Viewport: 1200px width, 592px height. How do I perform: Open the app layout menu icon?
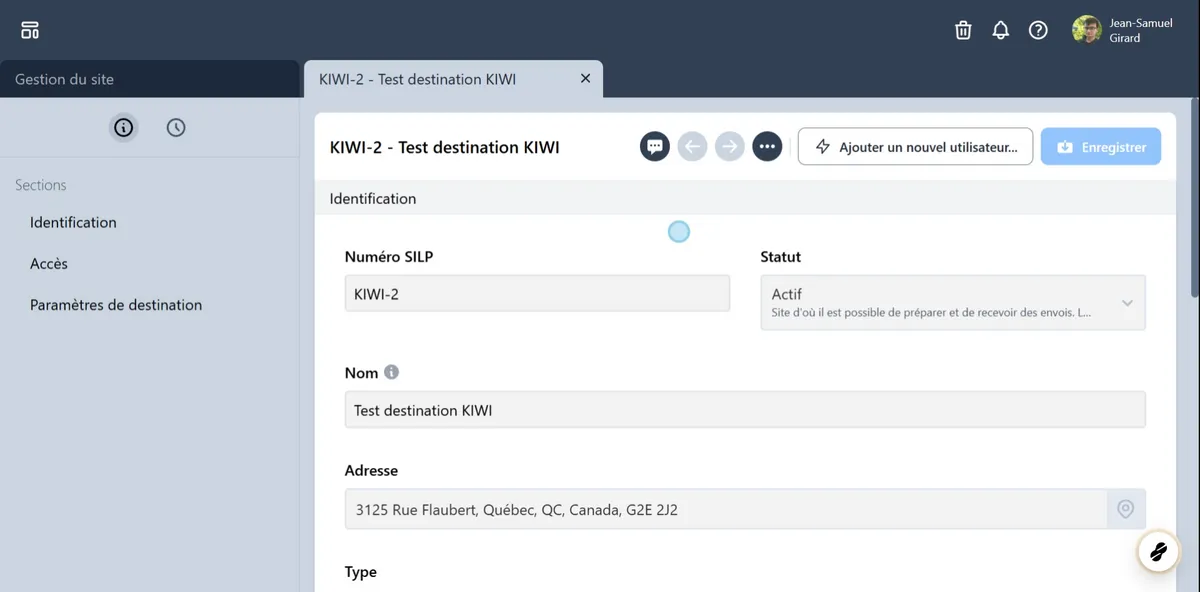(x=30, y=30)
